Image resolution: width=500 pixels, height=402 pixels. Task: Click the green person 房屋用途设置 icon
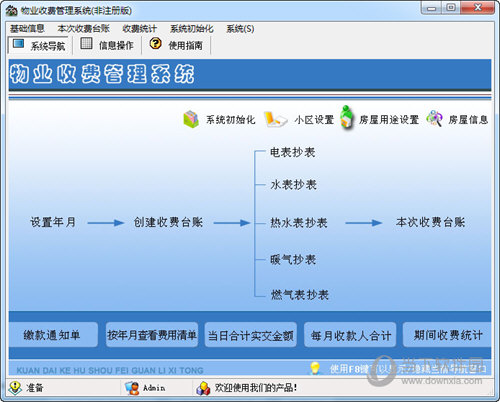(347, 118)
